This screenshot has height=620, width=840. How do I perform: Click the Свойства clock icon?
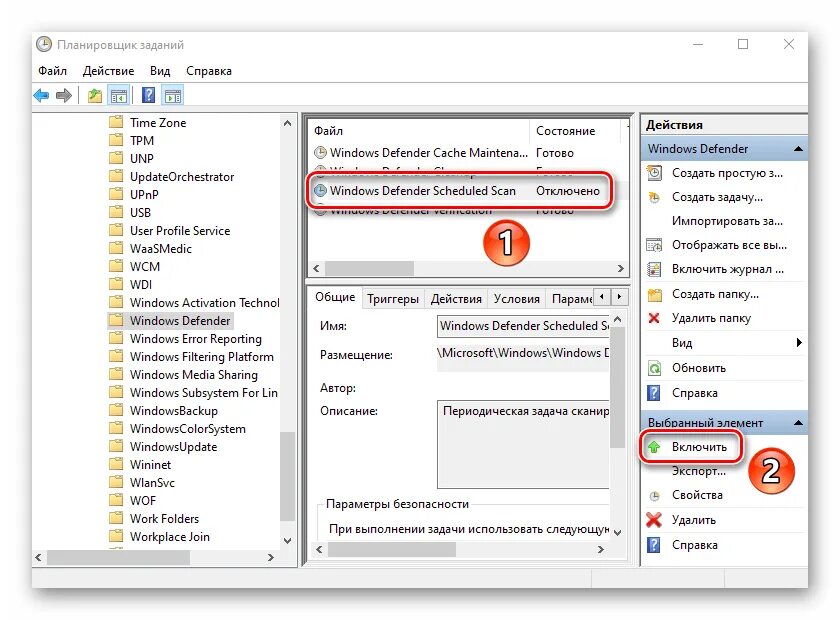click(x=654, y=496)
